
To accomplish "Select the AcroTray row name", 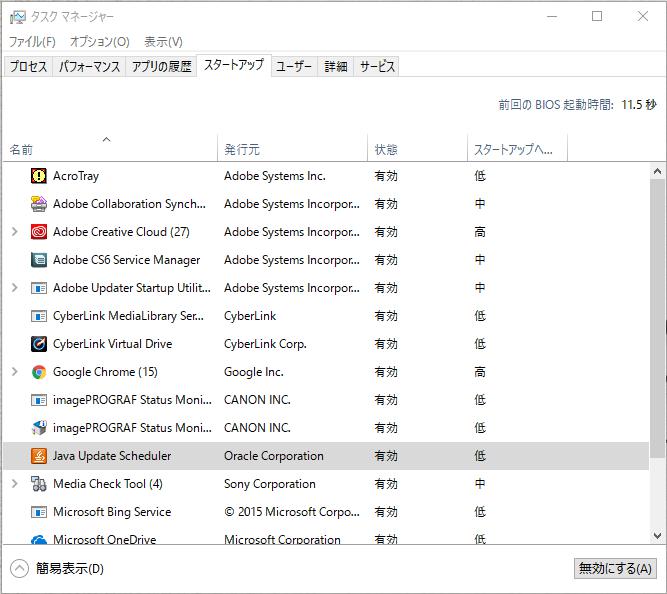I will (x=76, y=176).
